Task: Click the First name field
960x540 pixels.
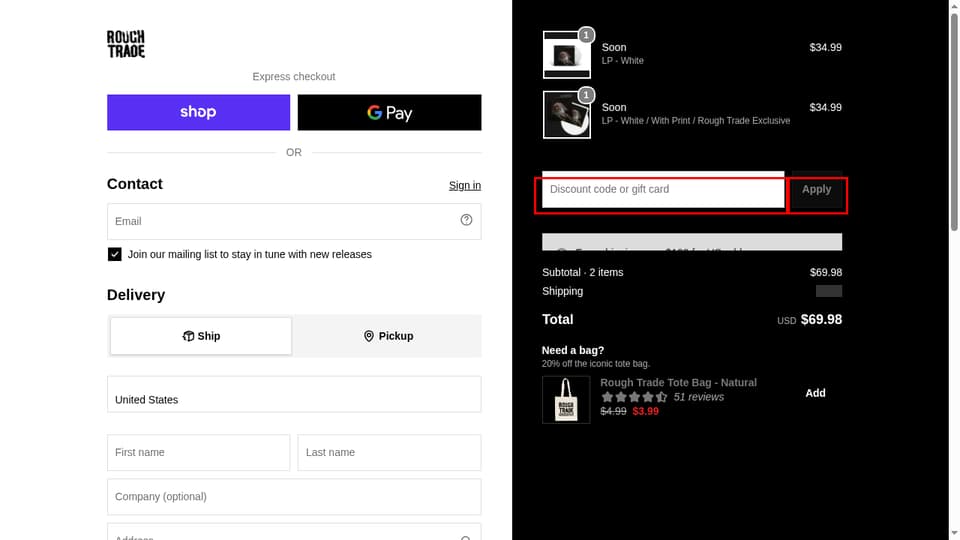Action: [198, 452]
